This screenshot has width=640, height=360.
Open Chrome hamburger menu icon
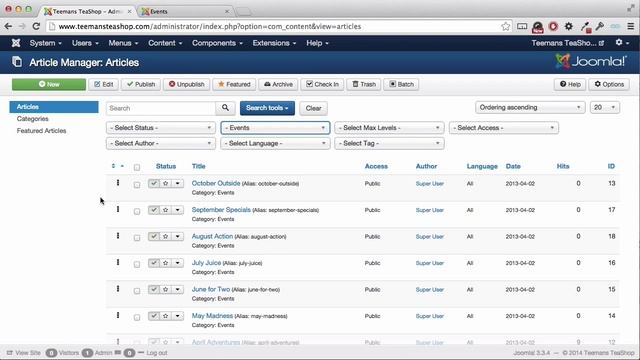(x=631, y=27)
